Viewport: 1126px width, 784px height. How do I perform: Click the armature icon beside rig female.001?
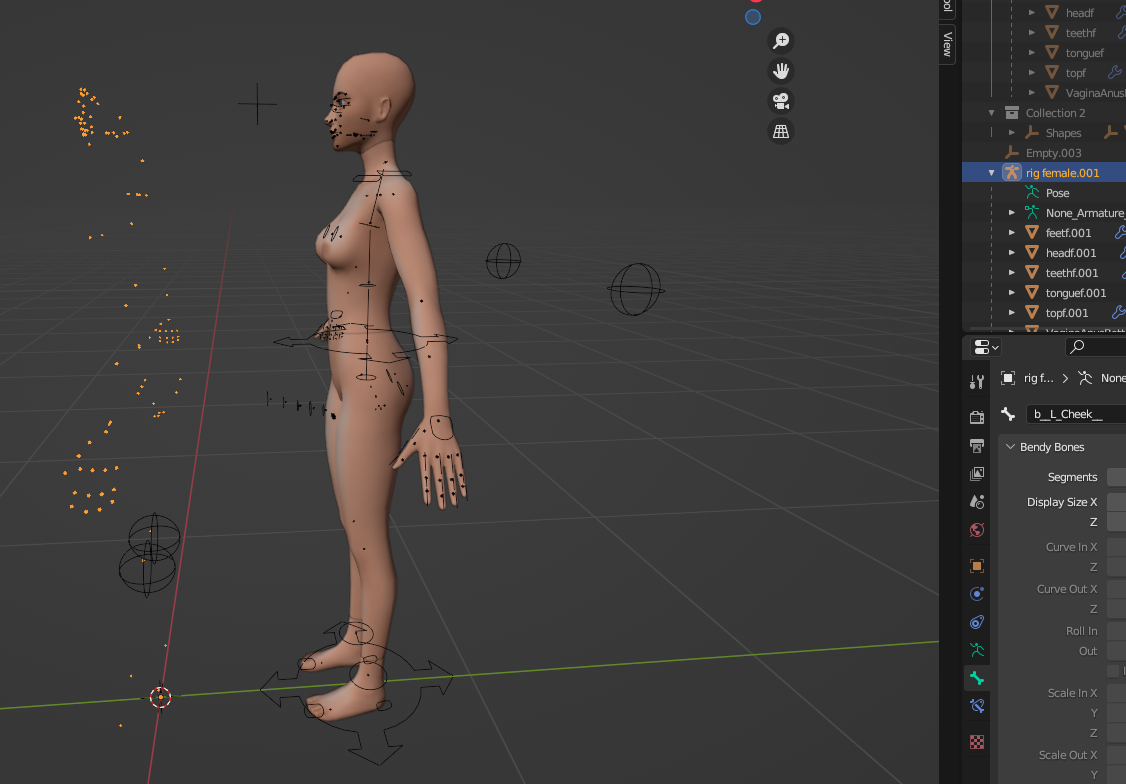(x=1012, y=172)
